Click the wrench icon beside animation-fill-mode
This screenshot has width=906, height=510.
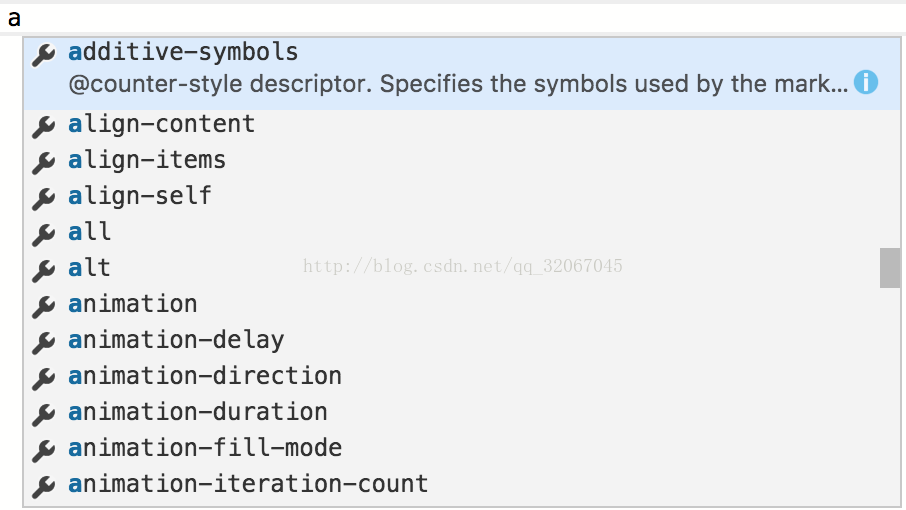click(x=43, y=450)
